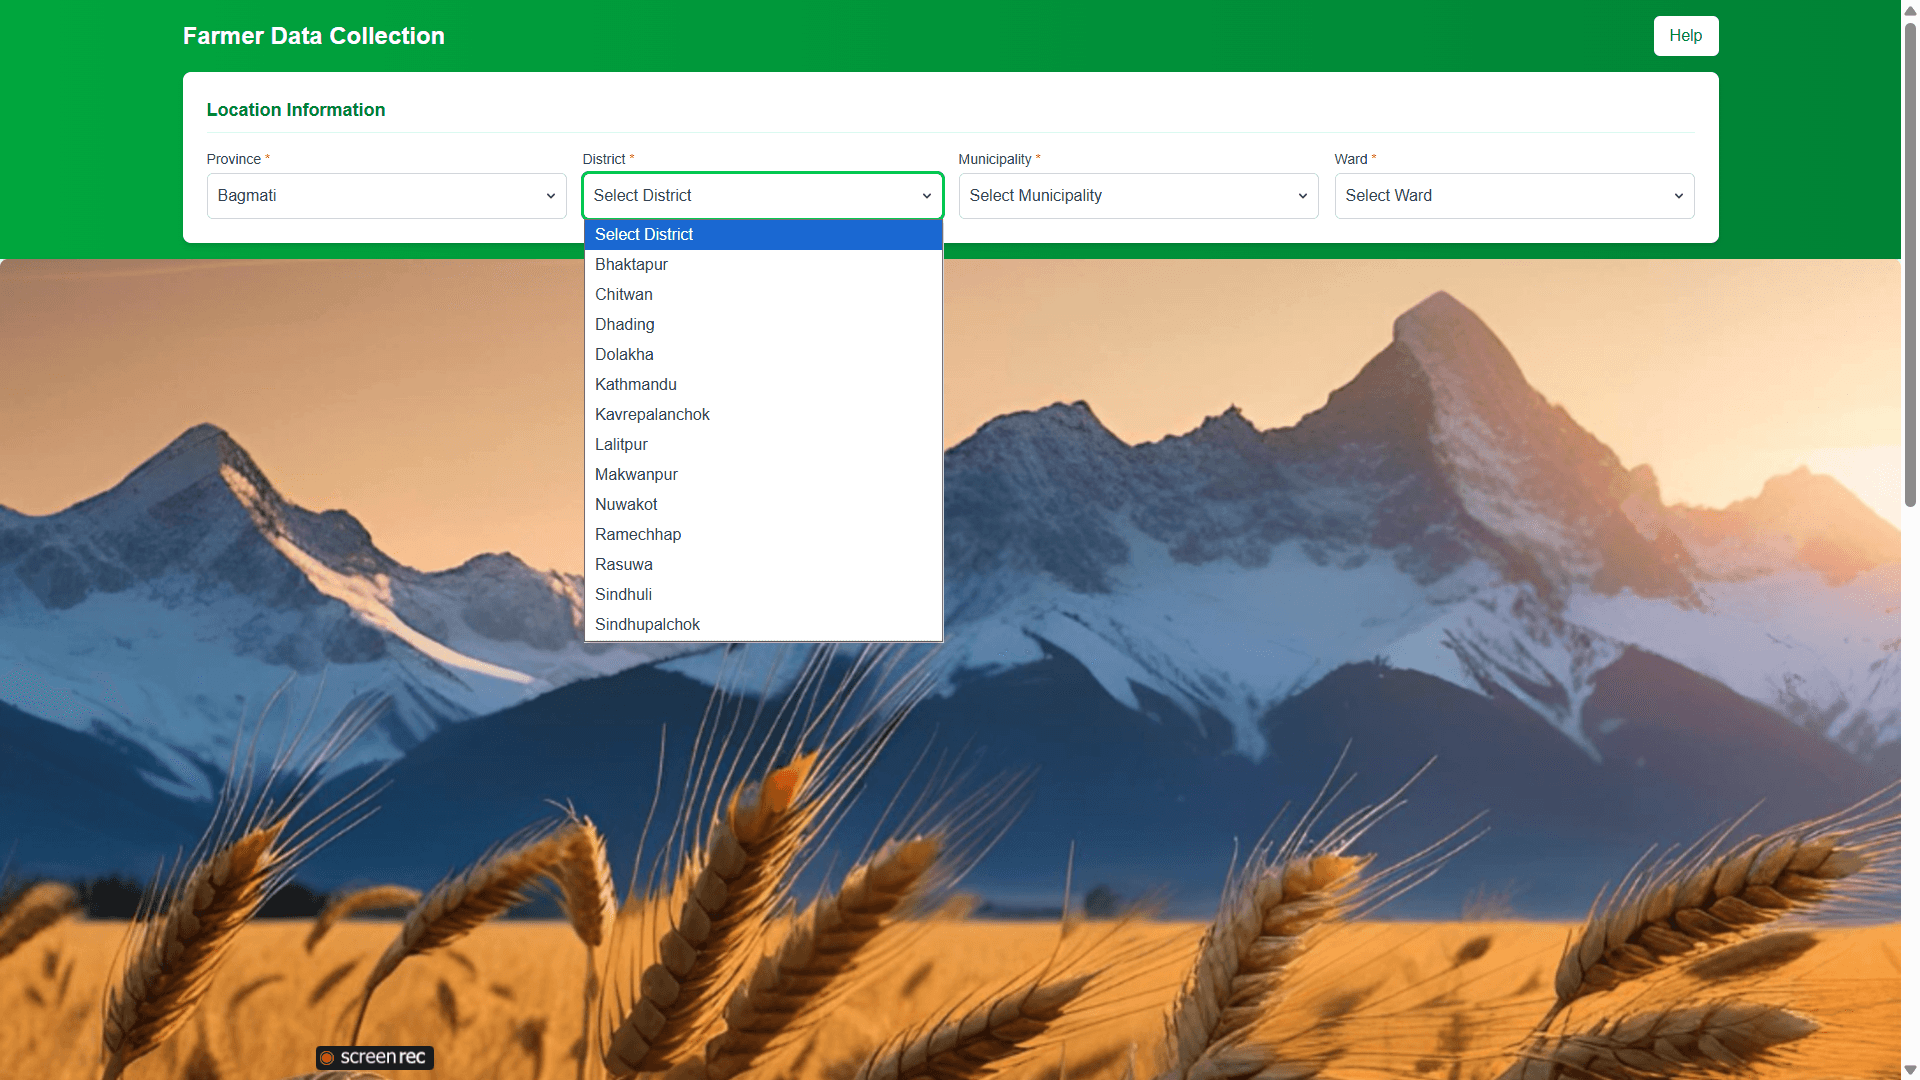Image resolution: width=1920 pixels, height=1080 pixels.
Task: Open the Province dropdown showing Bagmati
Action: pos(386,196)
